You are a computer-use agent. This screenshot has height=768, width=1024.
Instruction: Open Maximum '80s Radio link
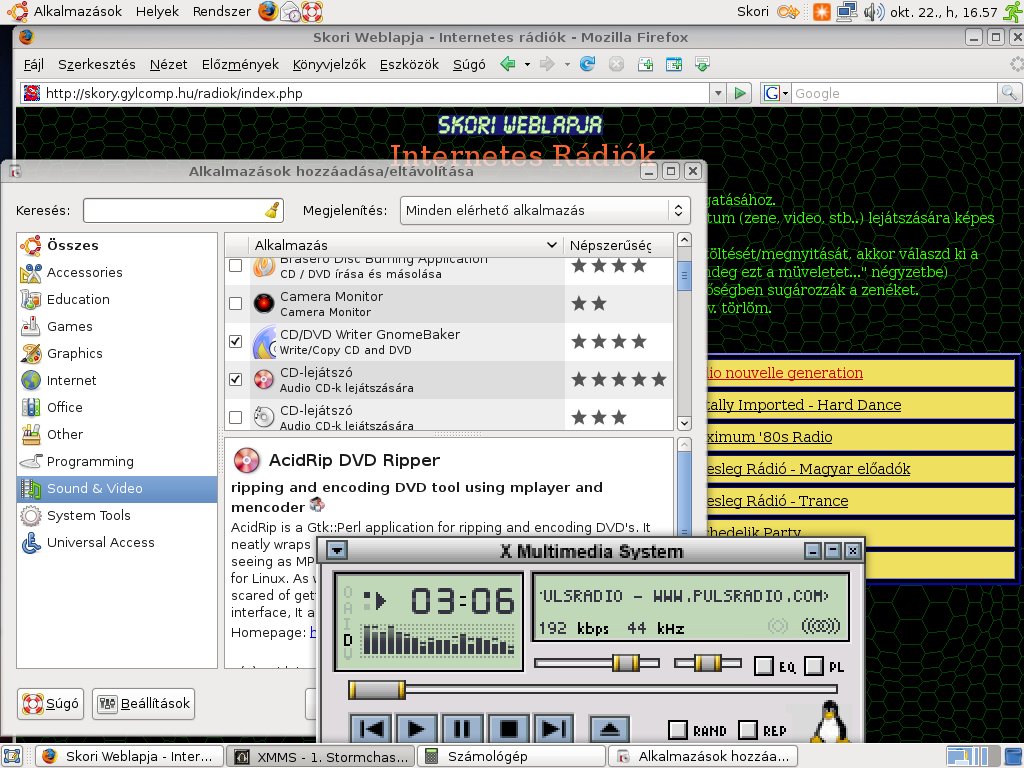pos(768,437)
